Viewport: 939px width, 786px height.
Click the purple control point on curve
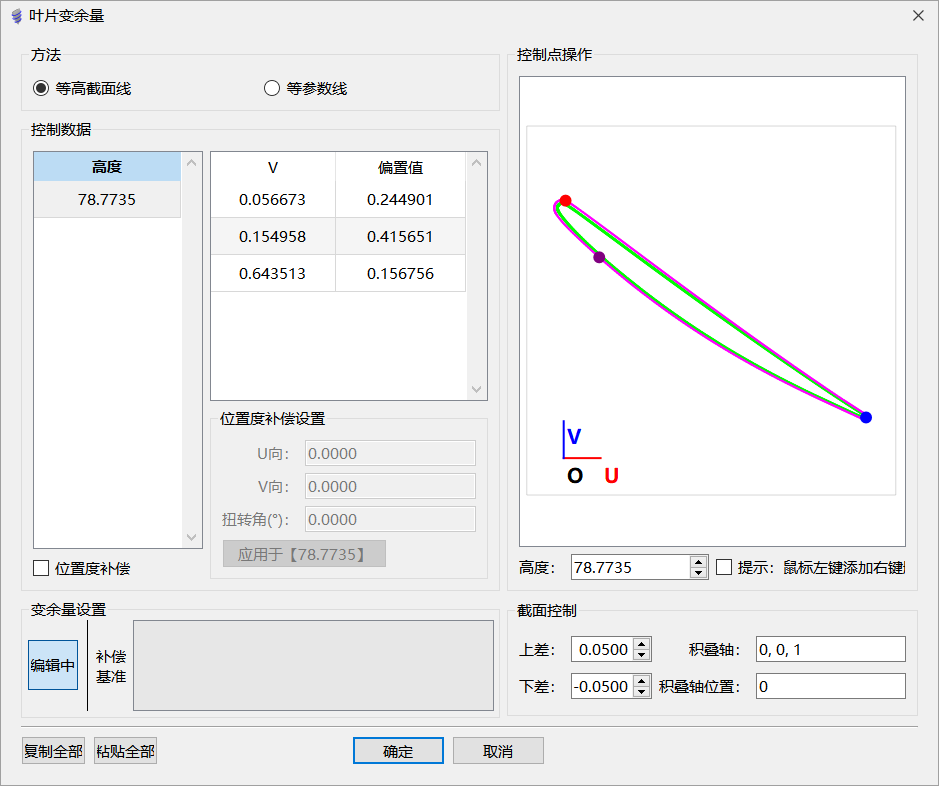599,257
